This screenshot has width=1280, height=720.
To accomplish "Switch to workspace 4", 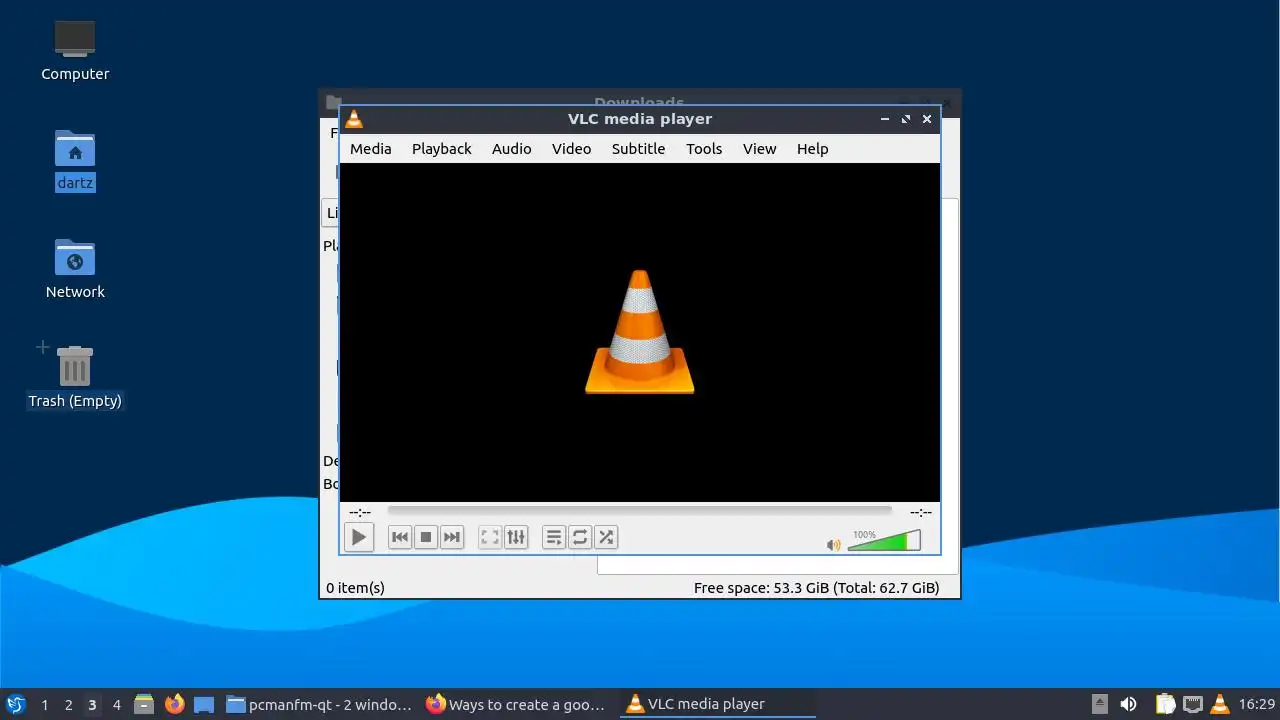I will pos(116,704).
